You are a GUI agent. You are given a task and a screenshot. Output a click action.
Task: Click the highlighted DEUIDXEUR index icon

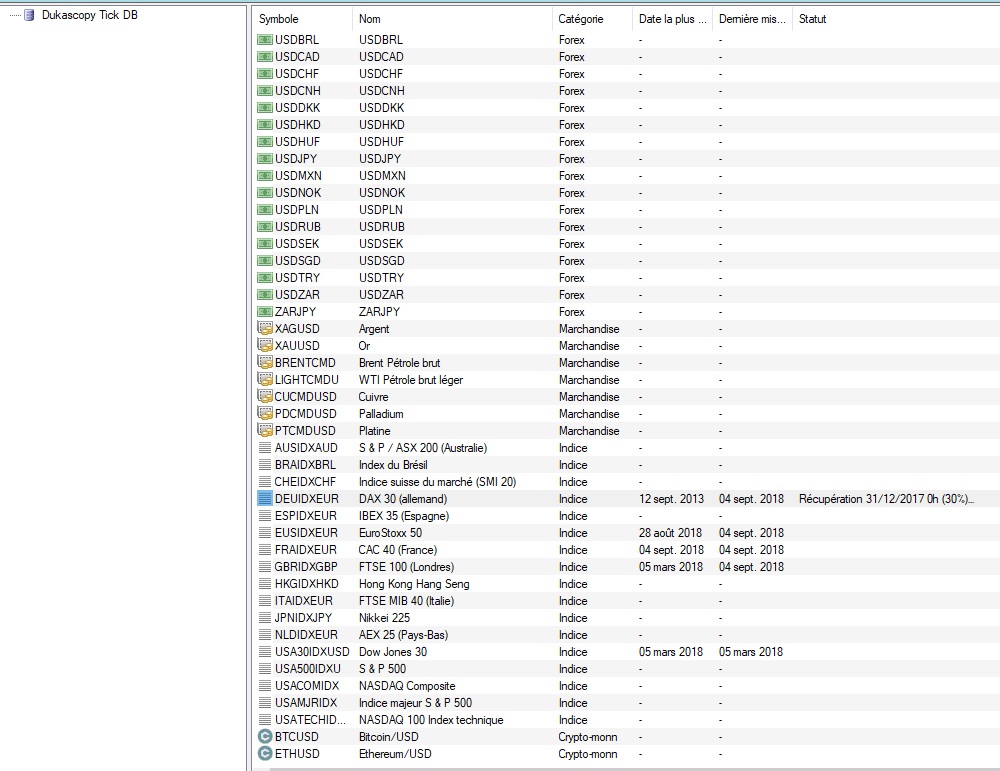[x=265, y=499]
